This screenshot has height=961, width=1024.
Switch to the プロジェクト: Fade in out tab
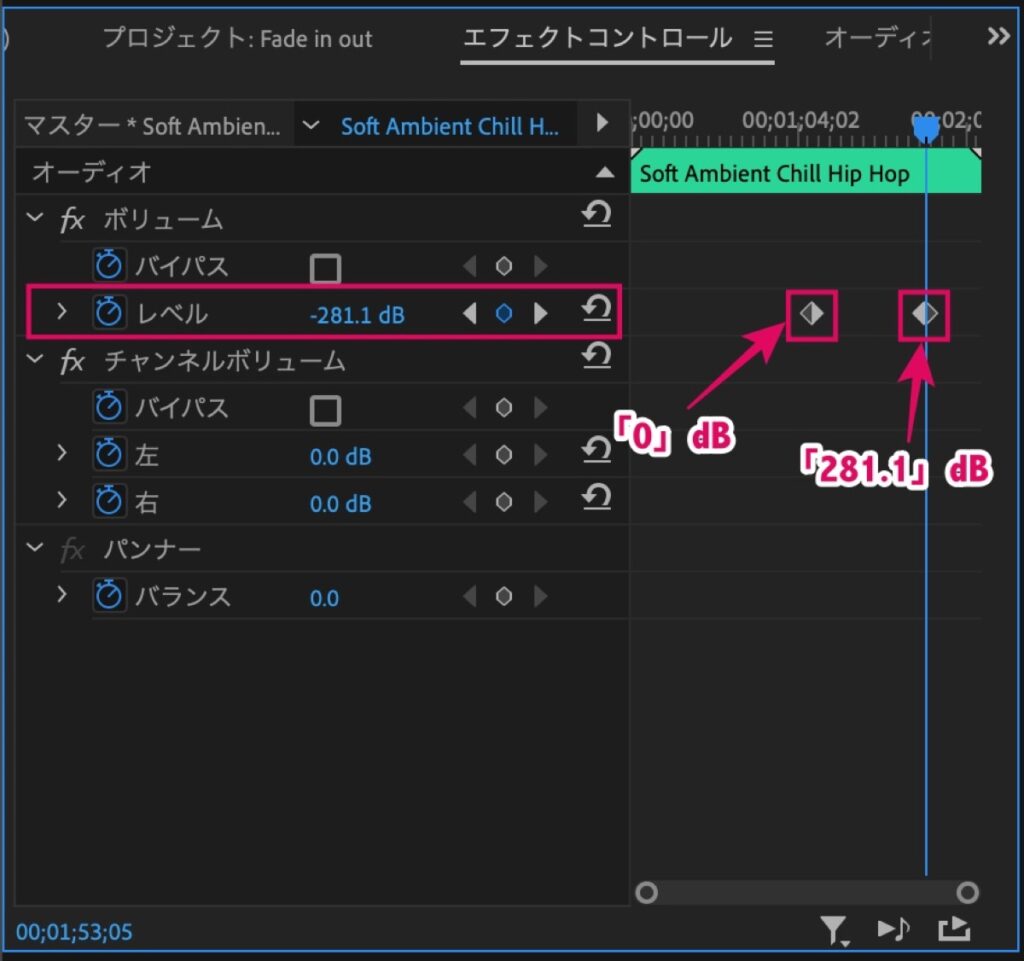tap(238, 38)
